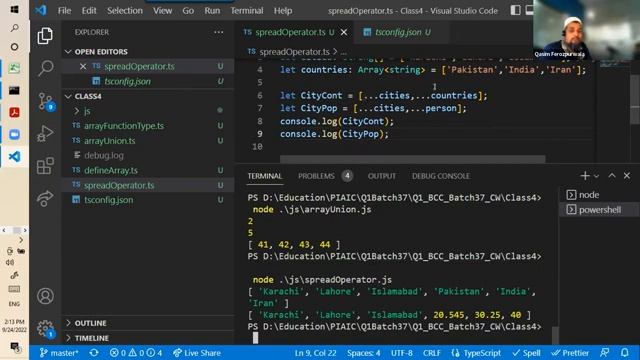
Task: Maximize terminal panel with up chevron
Action: point(612,176)
